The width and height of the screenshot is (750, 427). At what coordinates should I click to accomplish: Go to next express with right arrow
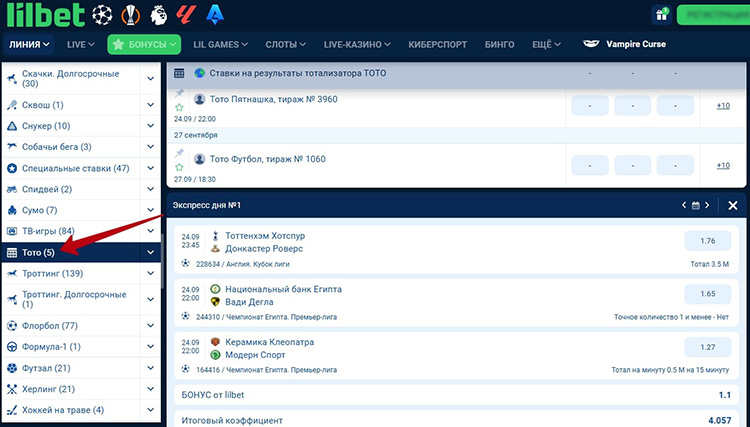707,205
